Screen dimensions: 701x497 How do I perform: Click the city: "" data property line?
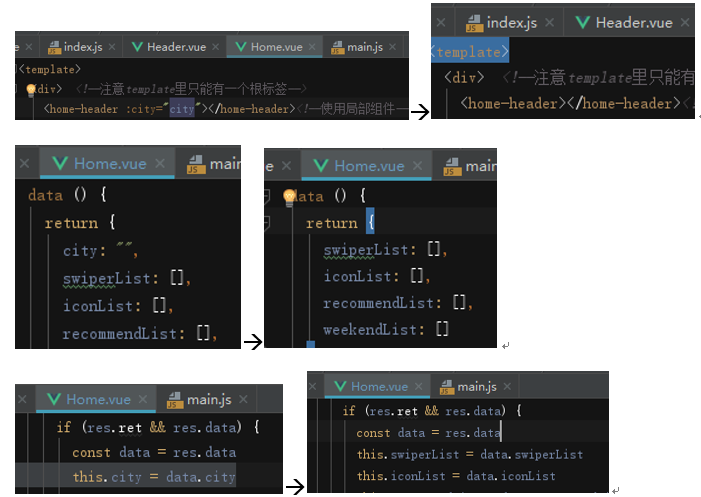pos(101,250)
